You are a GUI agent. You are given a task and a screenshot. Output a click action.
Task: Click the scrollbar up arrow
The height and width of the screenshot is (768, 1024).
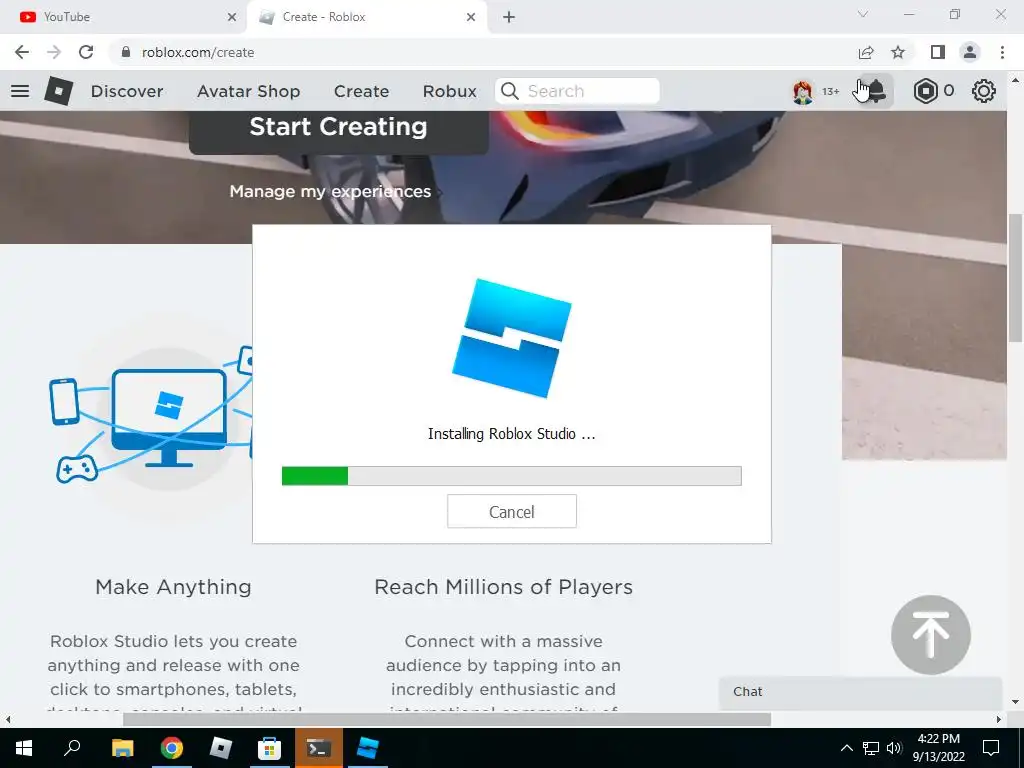click(1016, 80)
